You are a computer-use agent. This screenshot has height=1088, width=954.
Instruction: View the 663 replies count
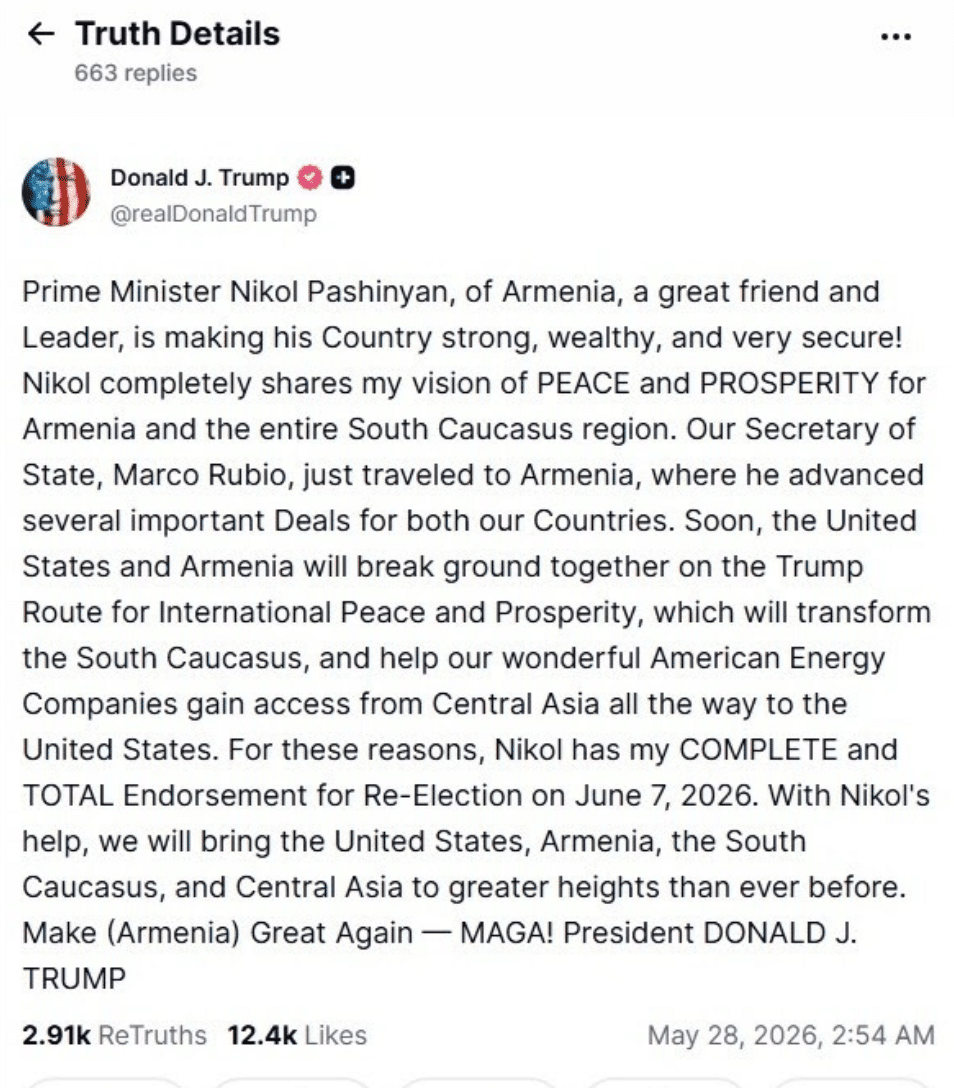point(136,73)
